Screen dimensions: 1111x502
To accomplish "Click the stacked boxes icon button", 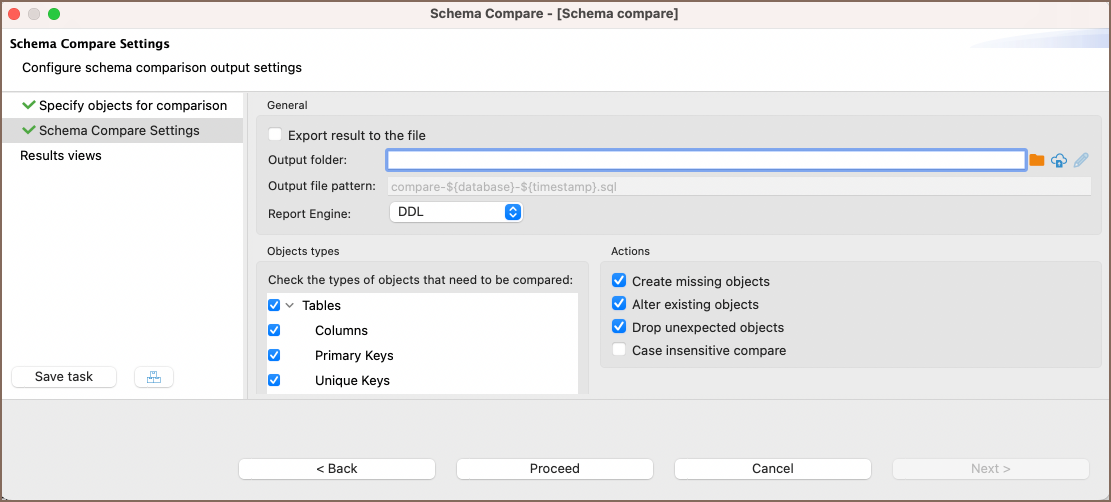I will tap(153, 377).
